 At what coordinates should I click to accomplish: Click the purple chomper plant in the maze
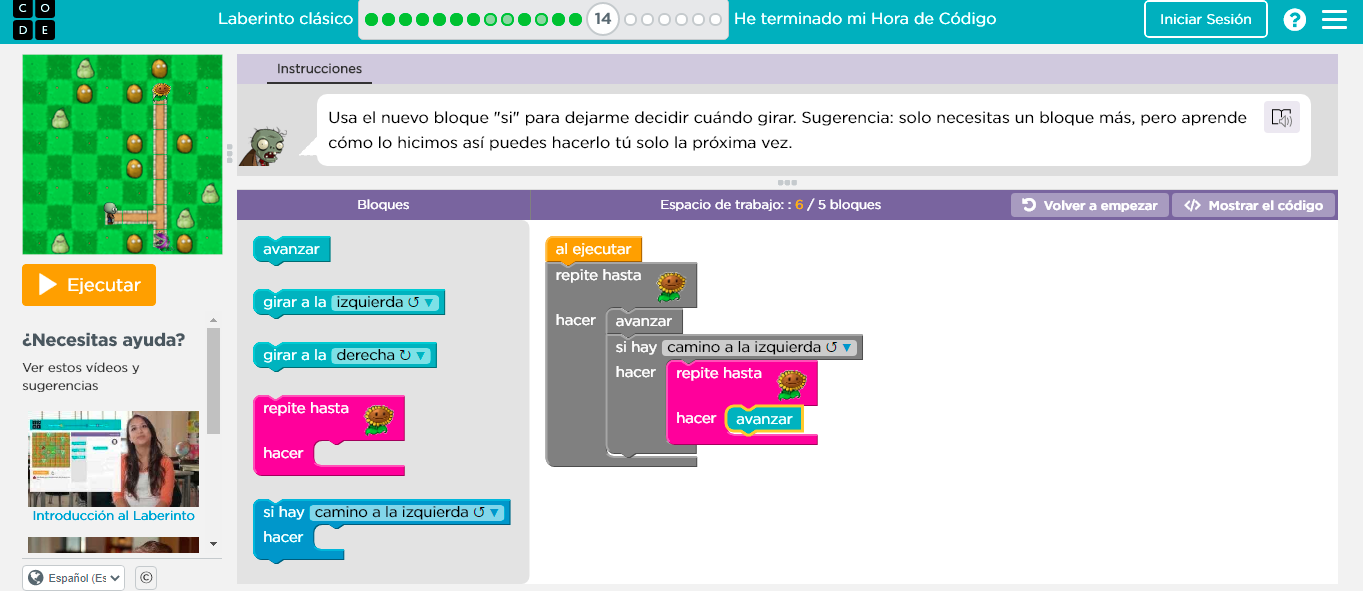160,240
